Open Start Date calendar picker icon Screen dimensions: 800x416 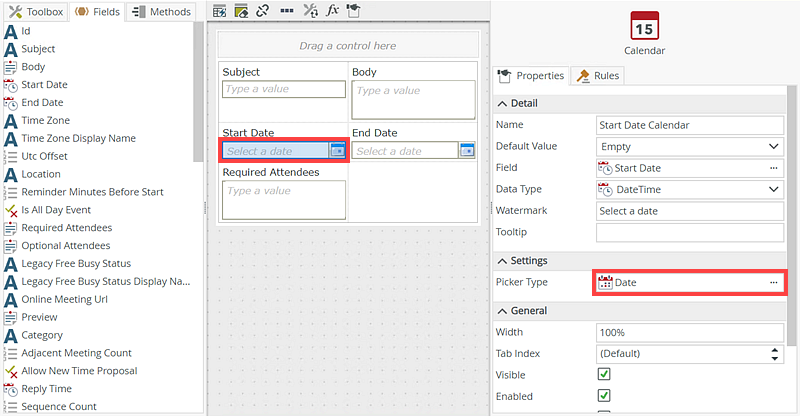point(337,151)
